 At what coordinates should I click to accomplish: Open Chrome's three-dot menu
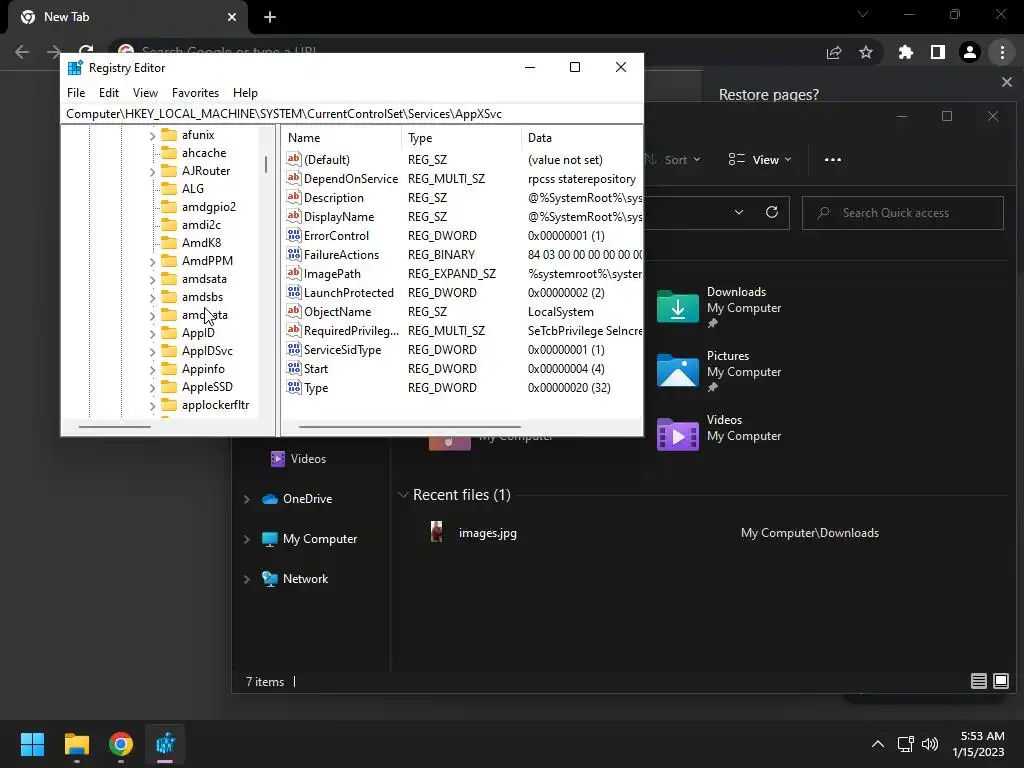(x=1002, y=52)
